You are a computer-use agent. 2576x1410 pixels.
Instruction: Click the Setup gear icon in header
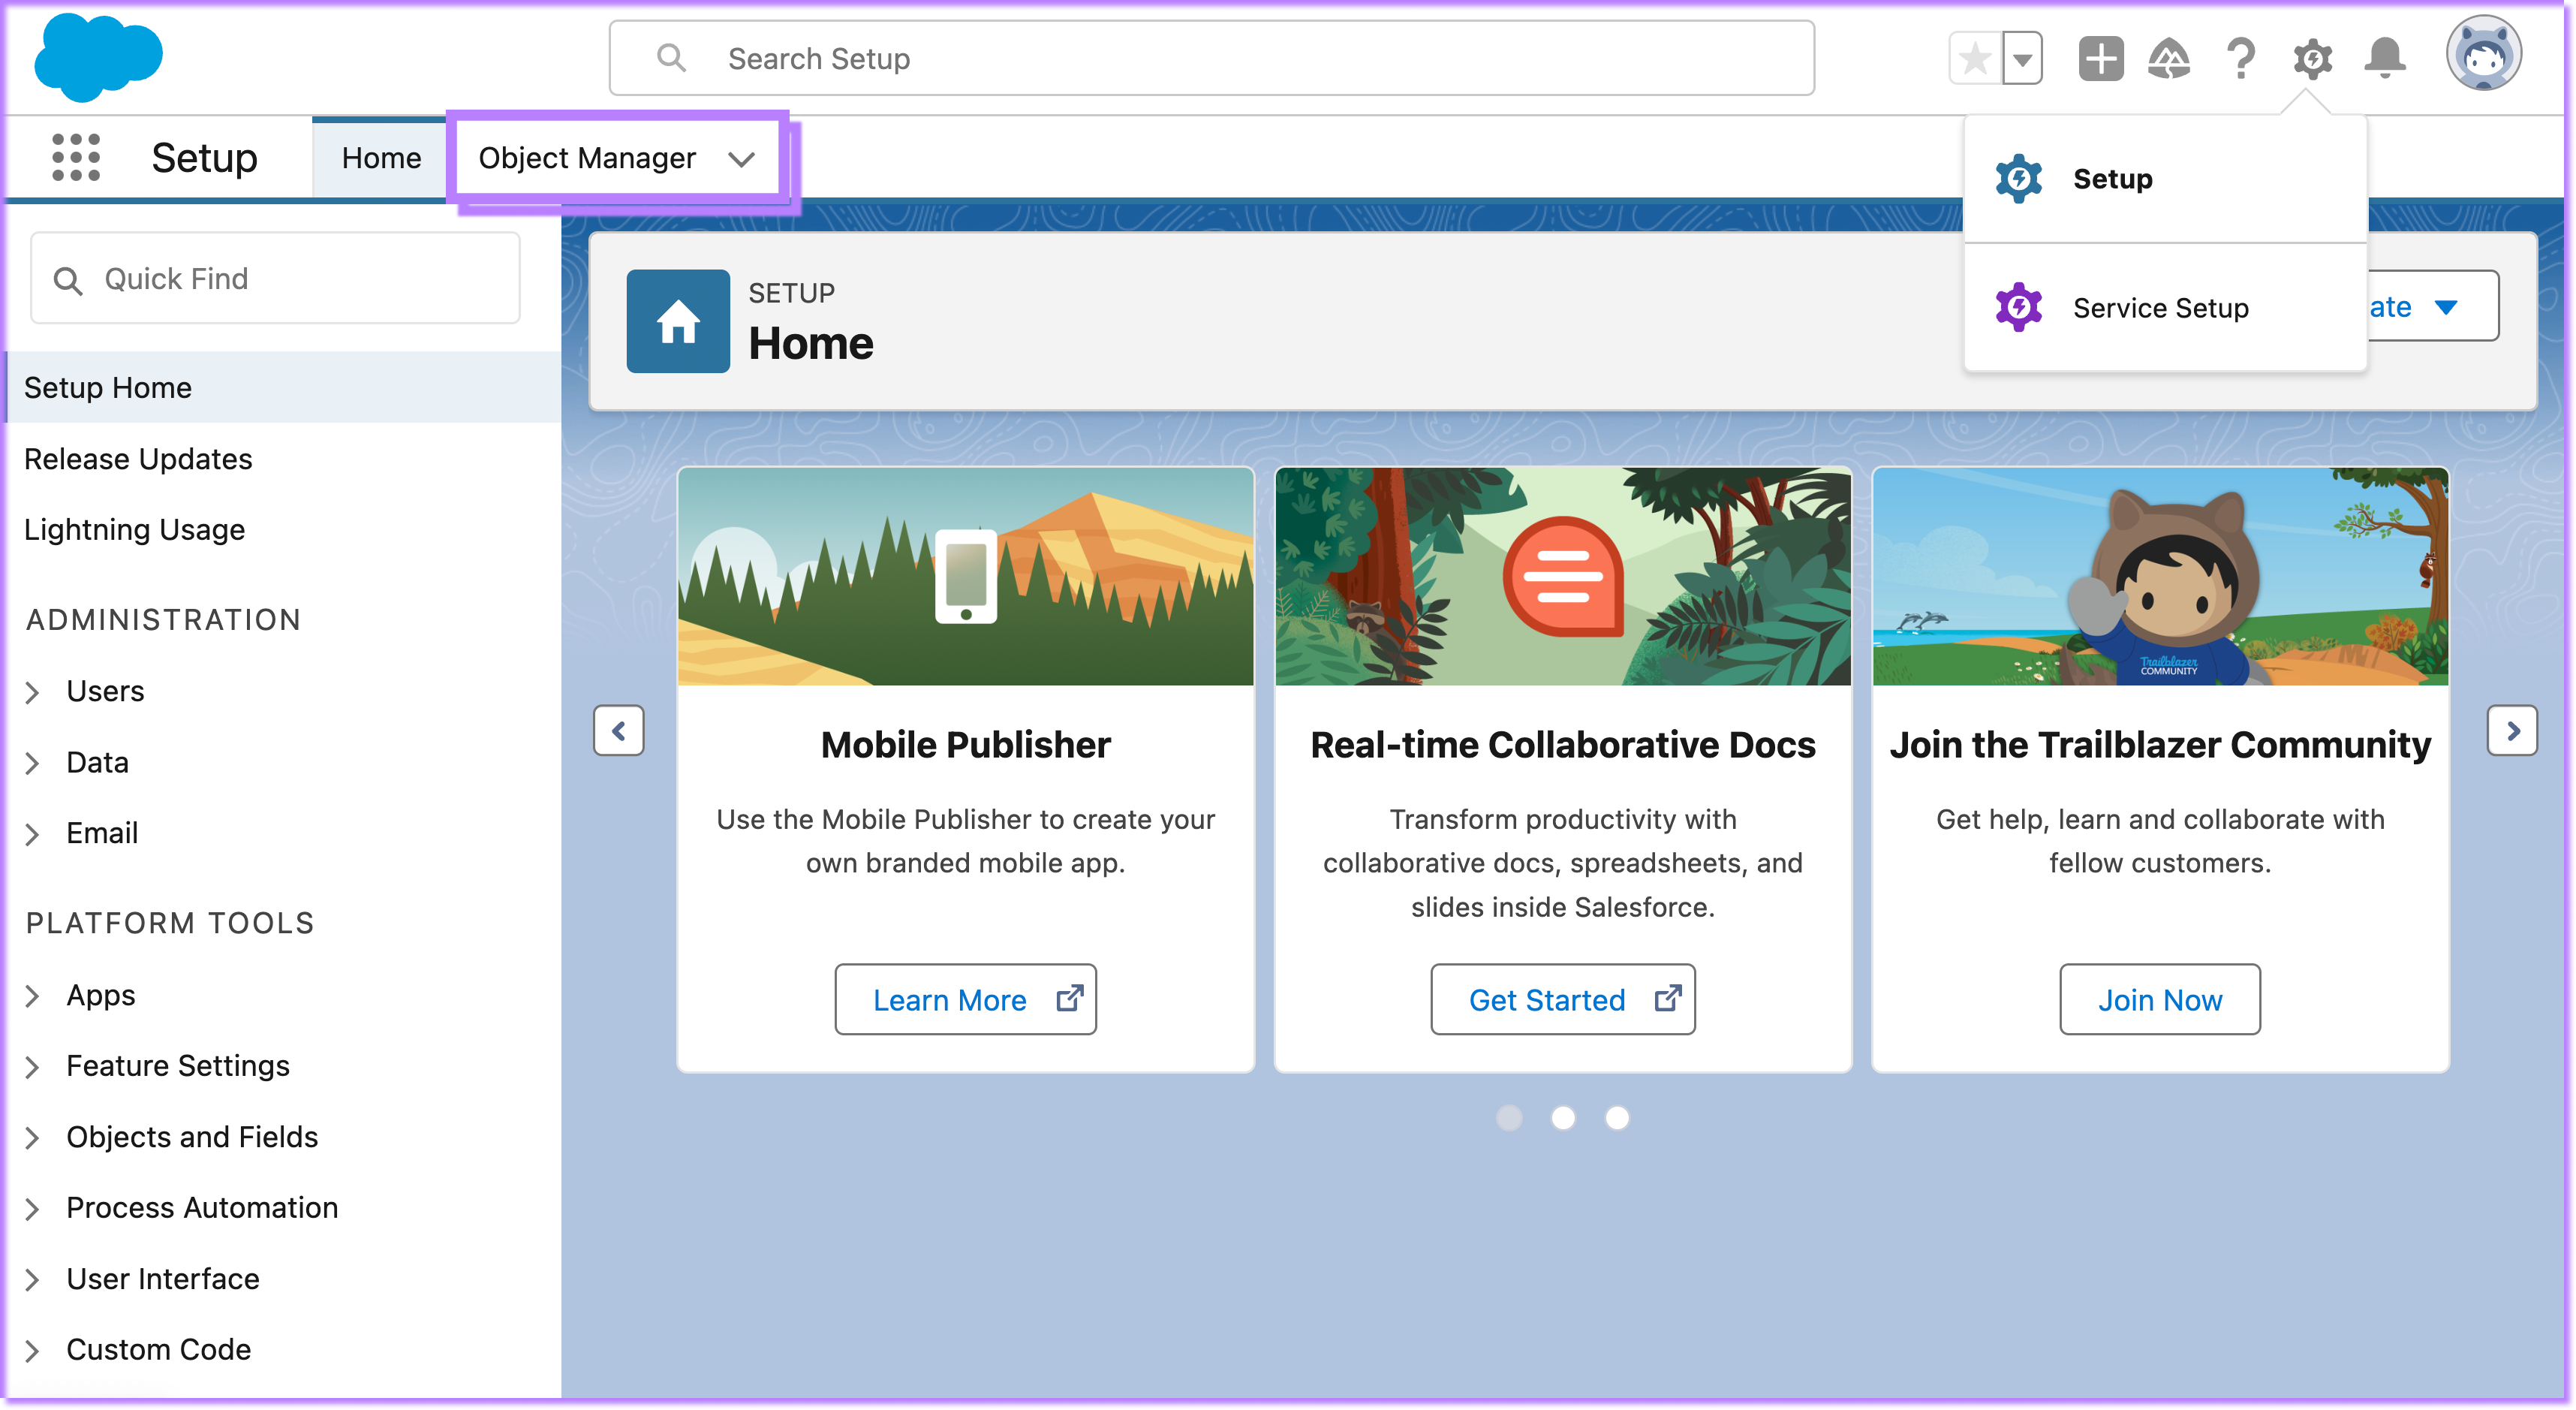point(2312,59)
